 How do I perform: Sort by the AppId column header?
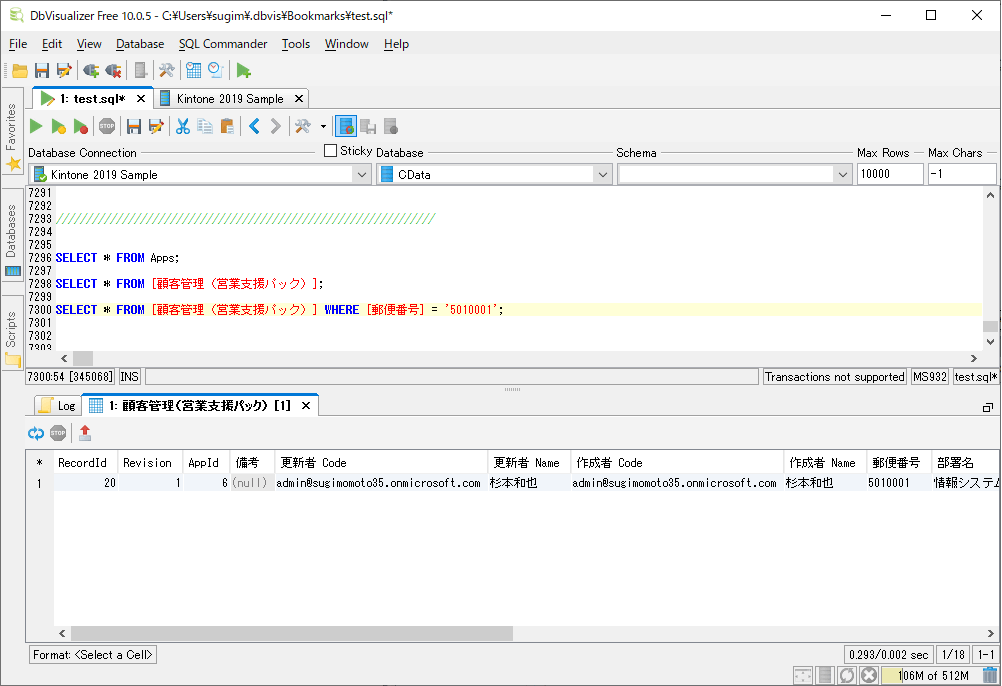(x=206, y=462)
